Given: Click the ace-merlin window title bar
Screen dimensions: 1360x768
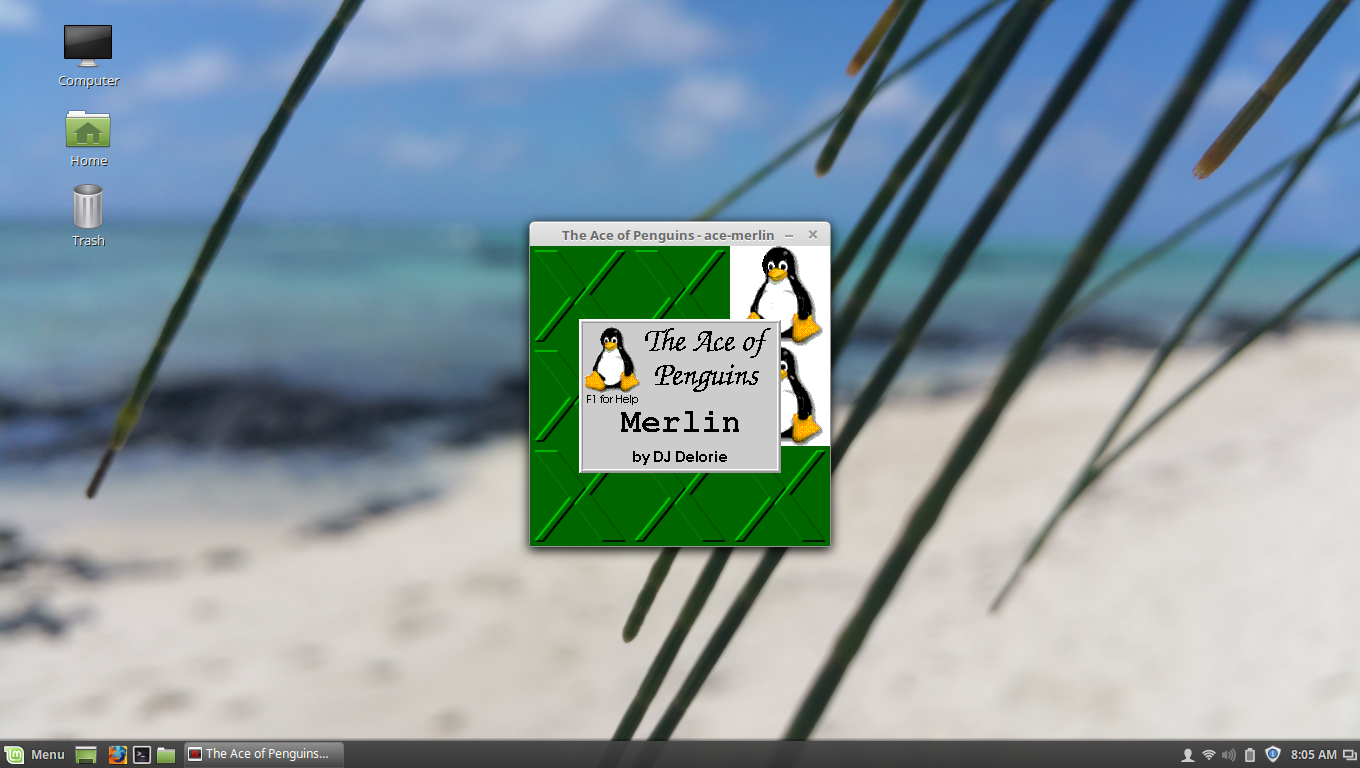Looking at the screenshot, I should coord(668,234).
